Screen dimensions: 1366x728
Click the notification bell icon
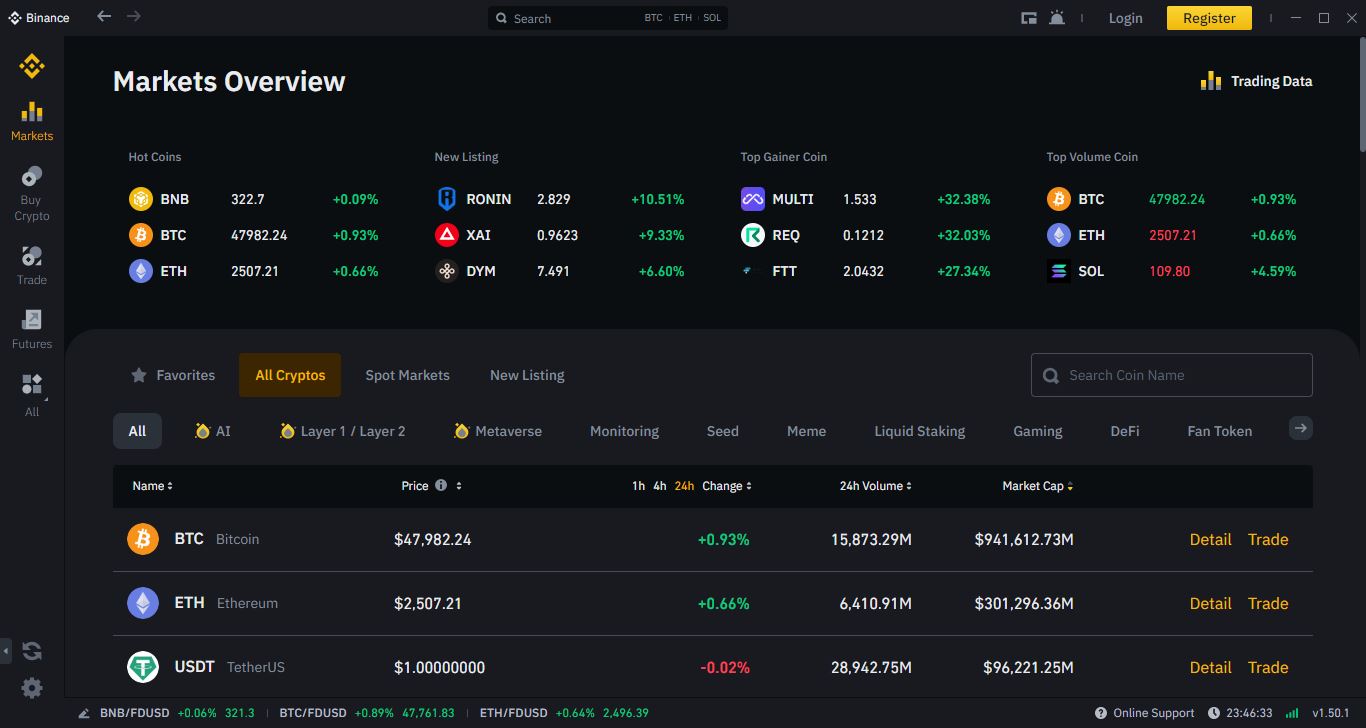[x=1057, y=18]
